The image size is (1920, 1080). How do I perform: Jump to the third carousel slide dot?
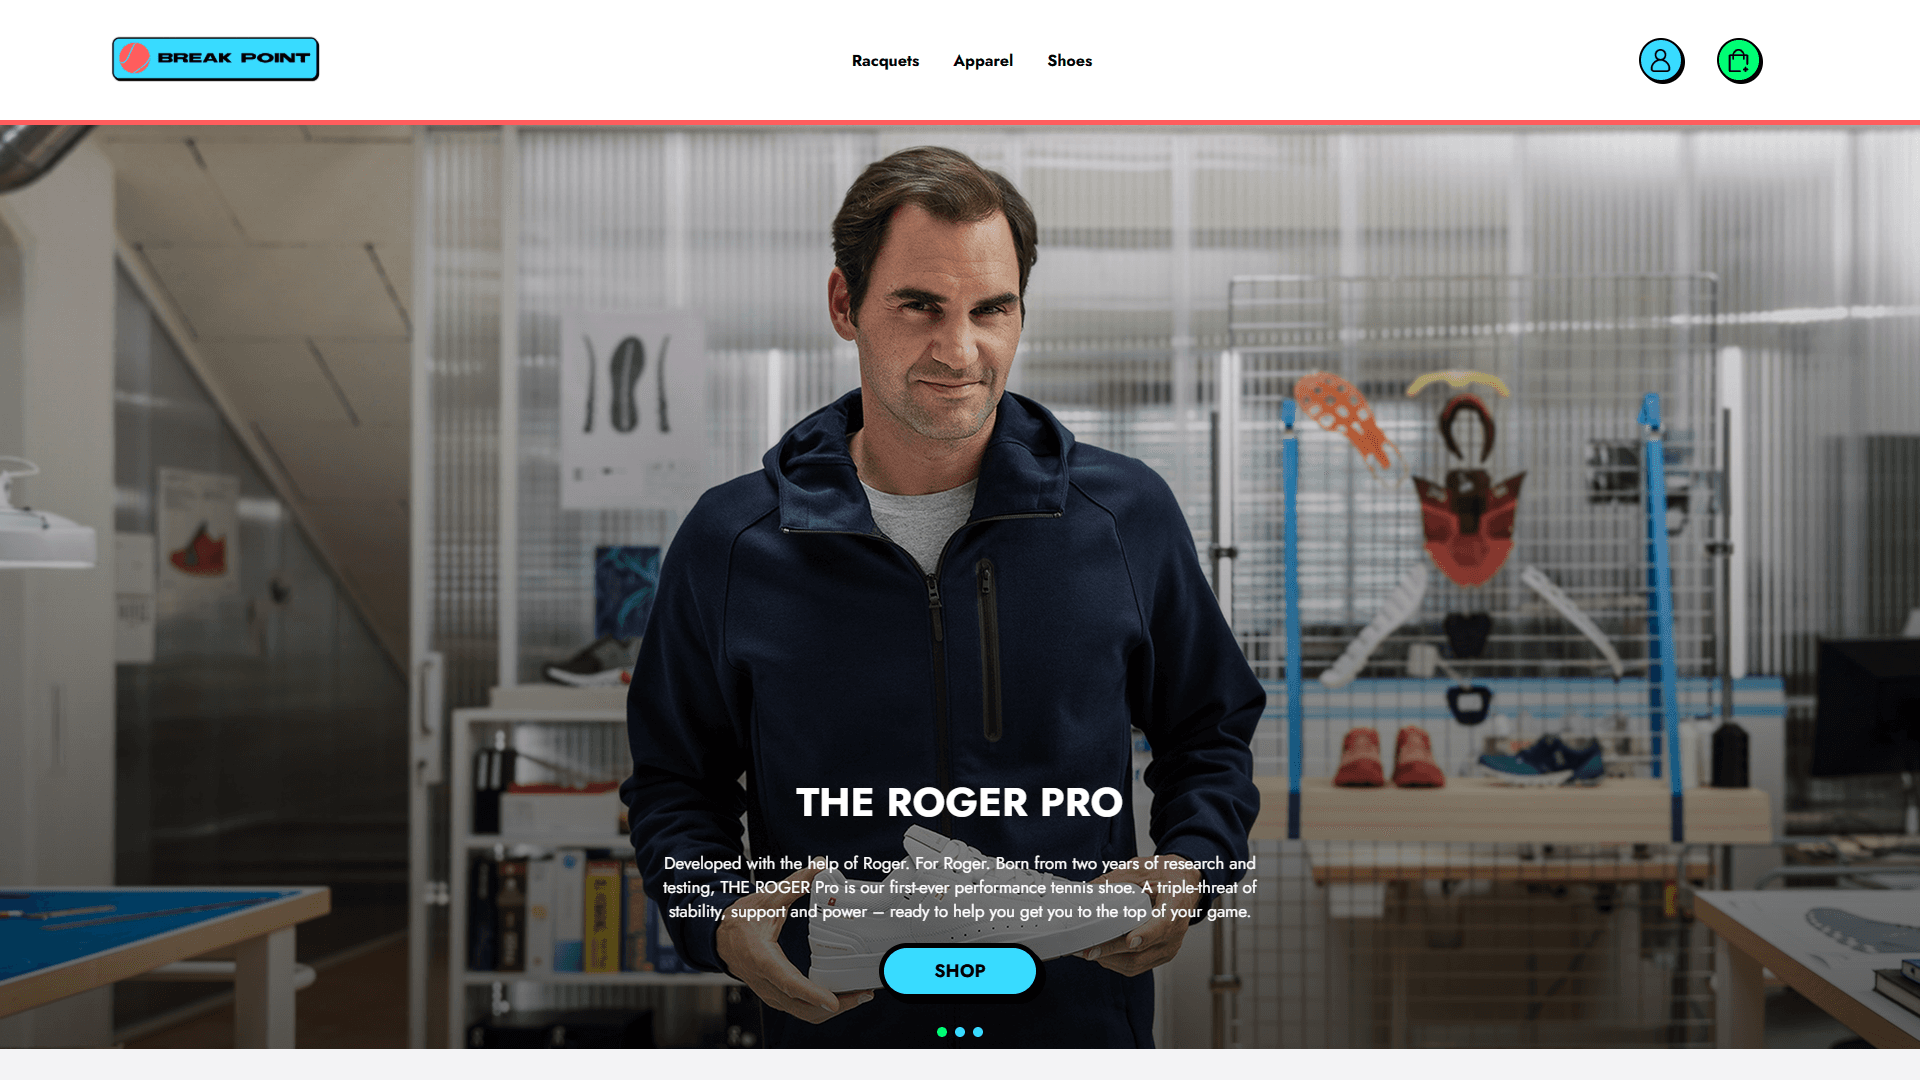pyautogui.click(x=978, y=1032)
